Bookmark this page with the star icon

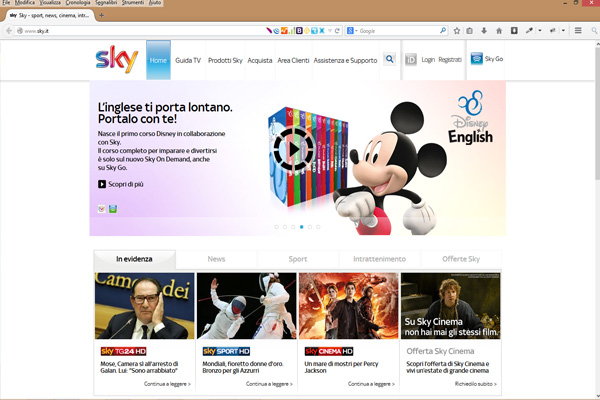[x=457, y=31]
